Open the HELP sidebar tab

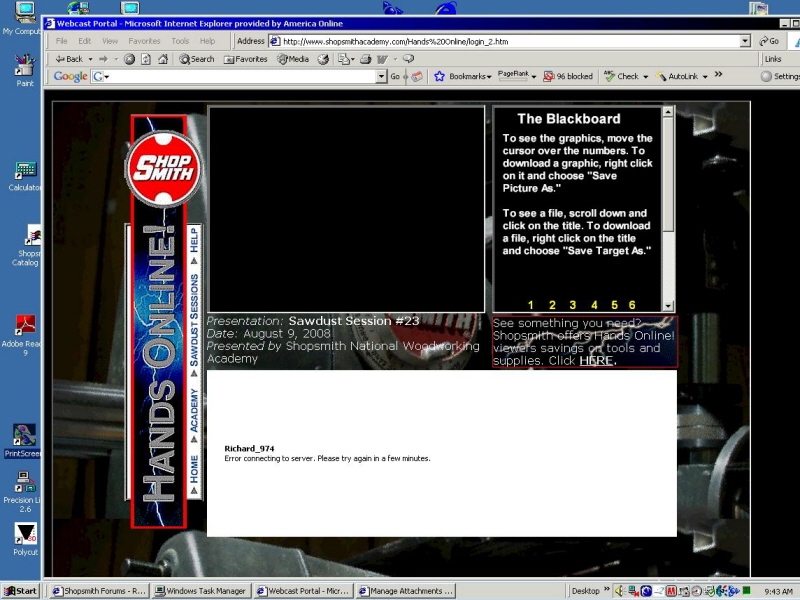pyautogui.click(x=194, y=240)
